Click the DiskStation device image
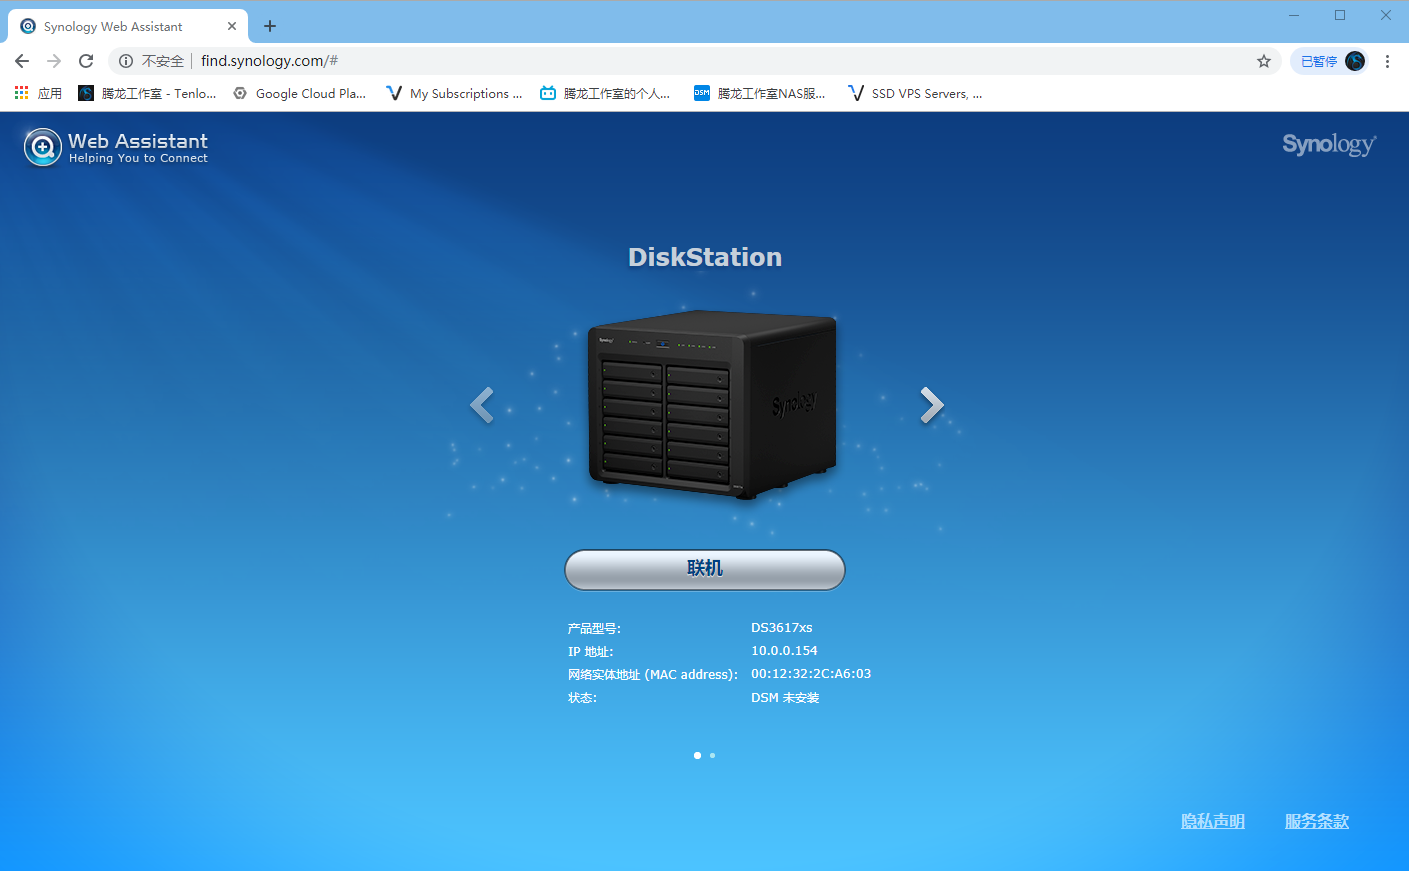 pyautogui.click(x=712, y=405)
